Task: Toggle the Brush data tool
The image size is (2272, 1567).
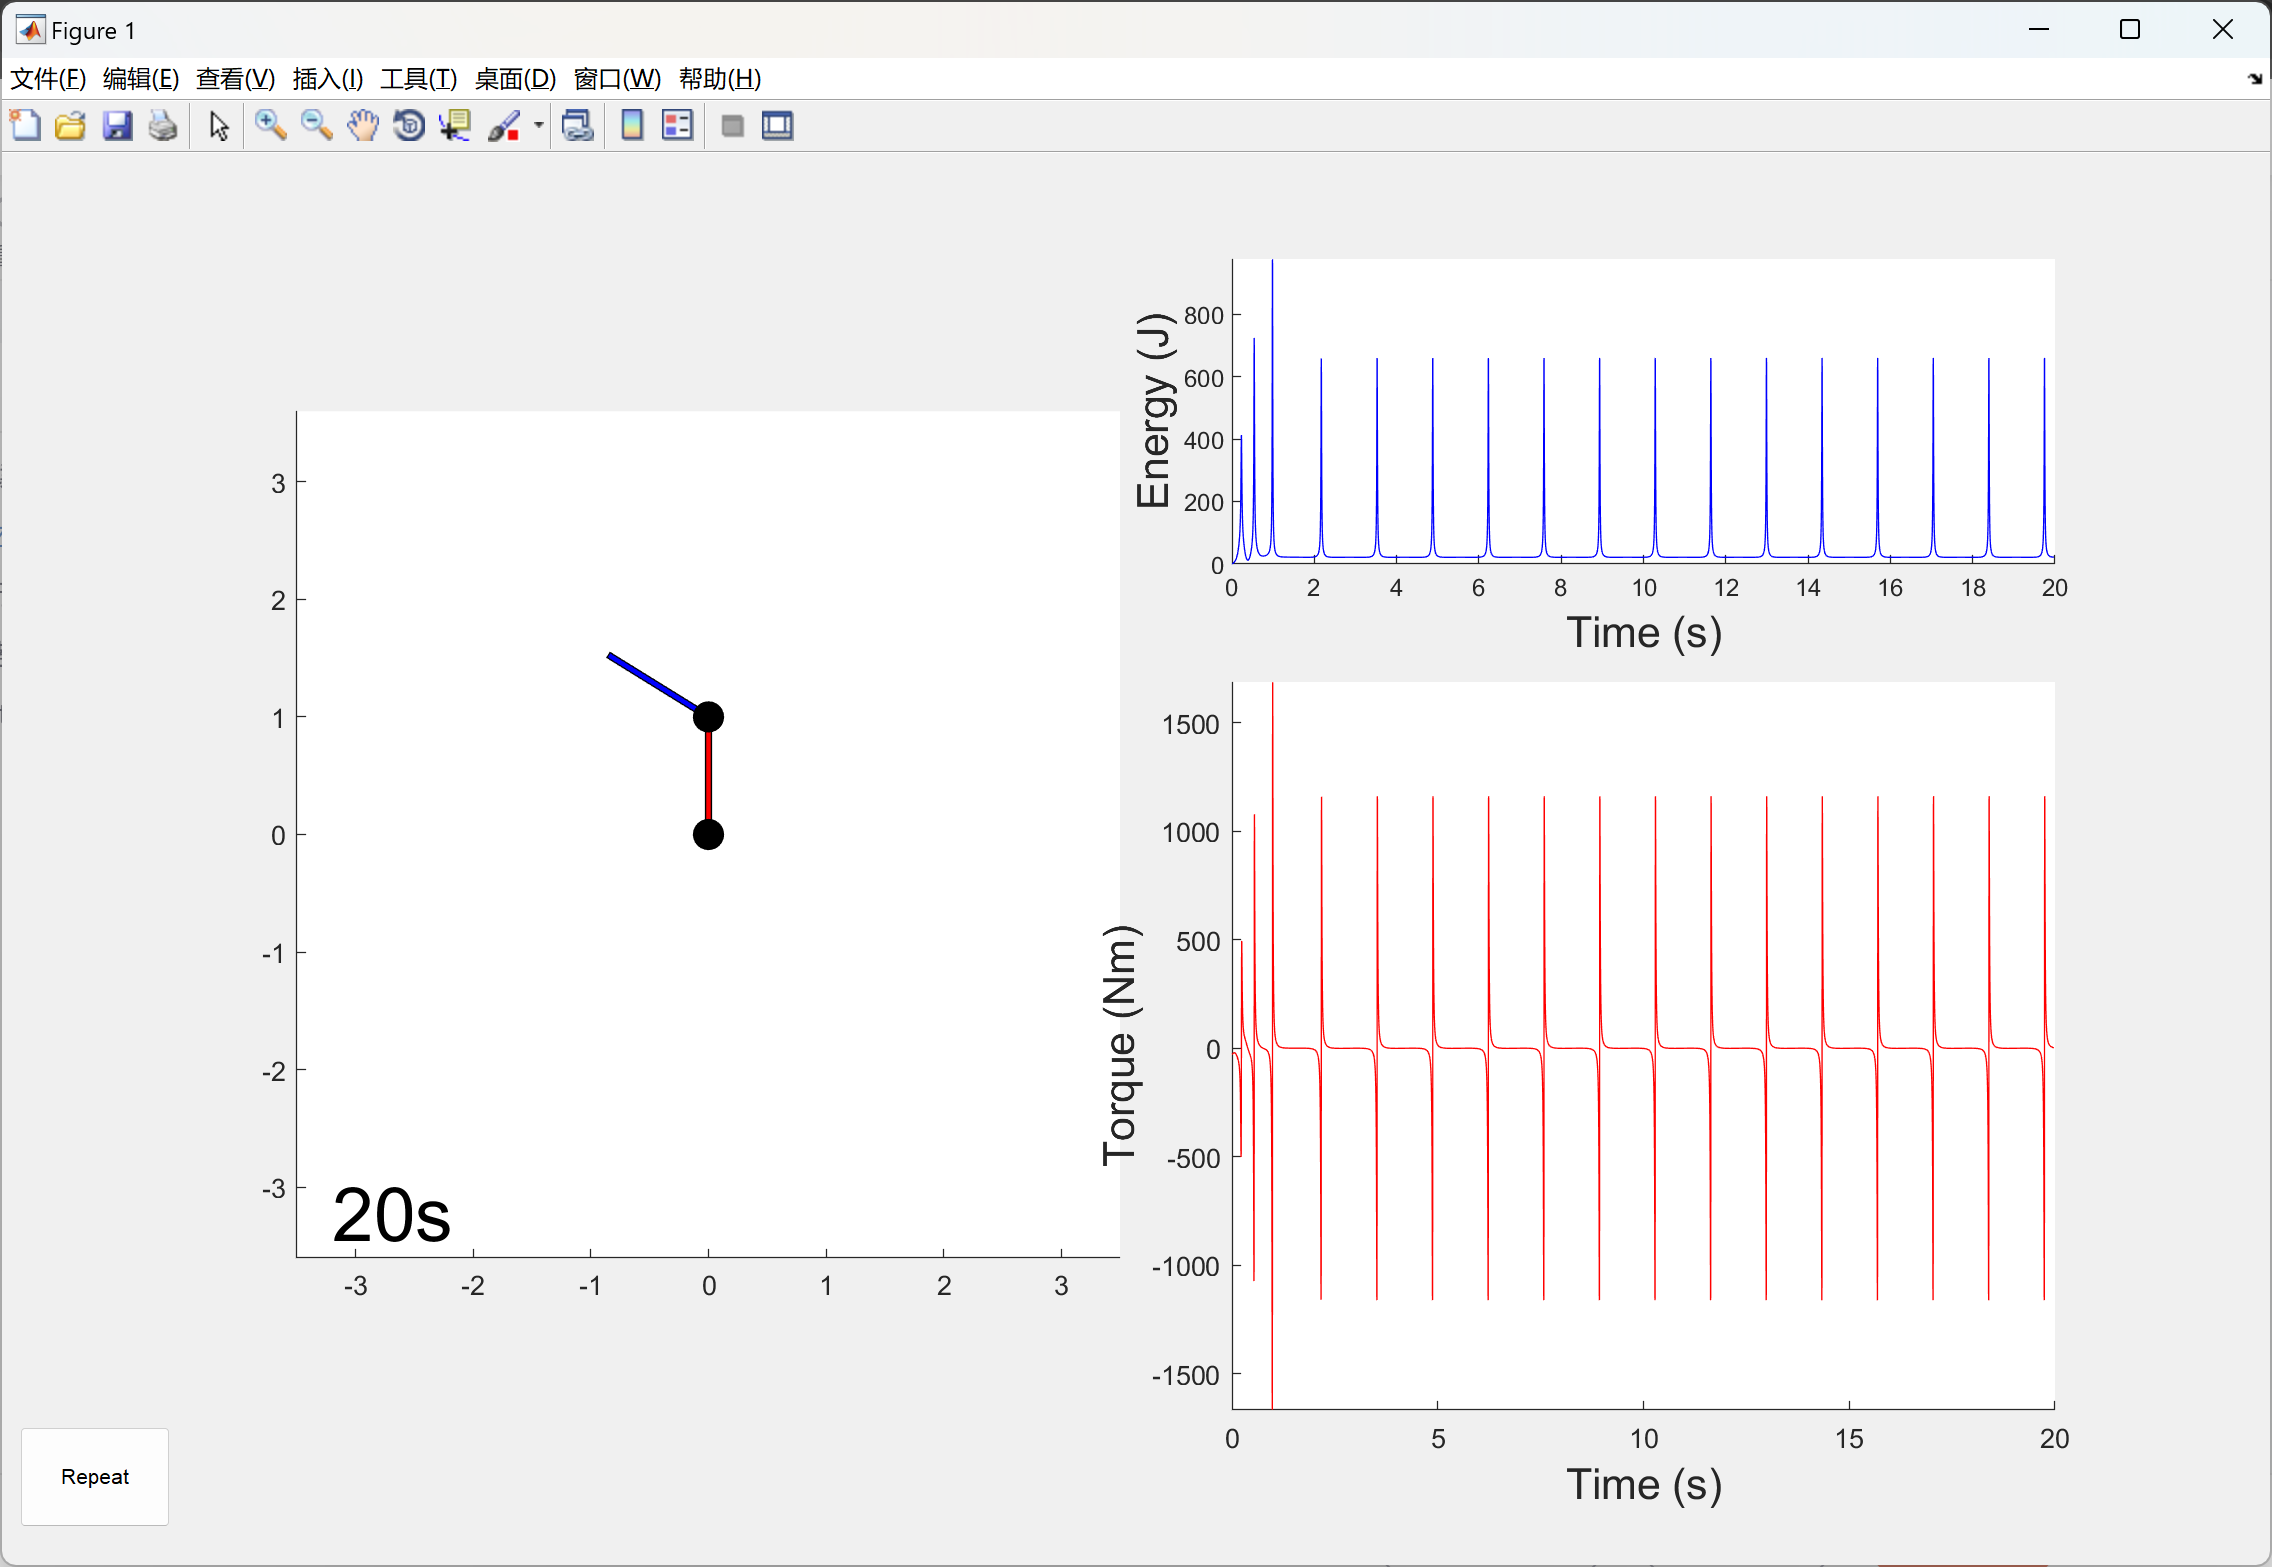Action: (x=504, y=126)
